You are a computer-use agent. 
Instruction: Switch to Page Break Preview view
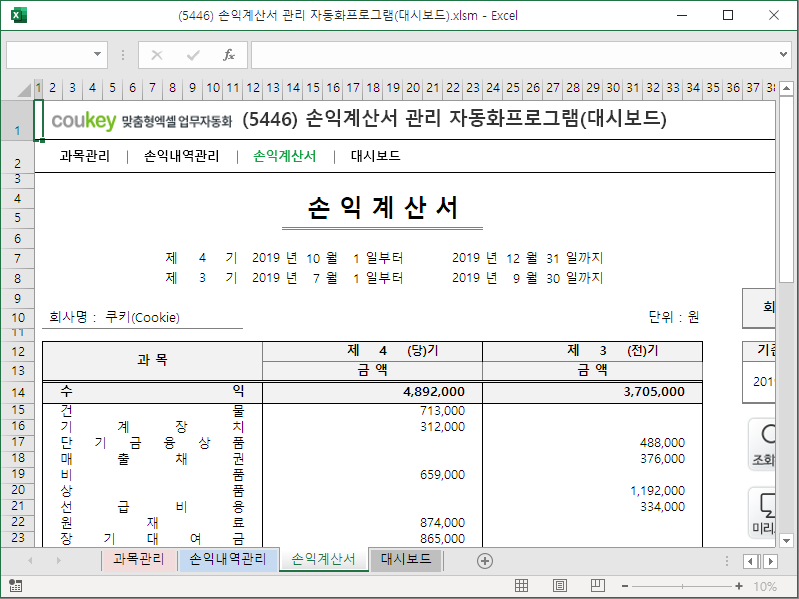598,586
